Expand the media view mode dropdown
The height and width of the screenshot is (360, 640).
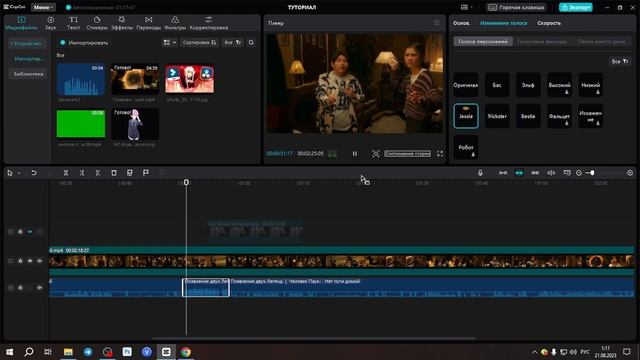[170, 42]
